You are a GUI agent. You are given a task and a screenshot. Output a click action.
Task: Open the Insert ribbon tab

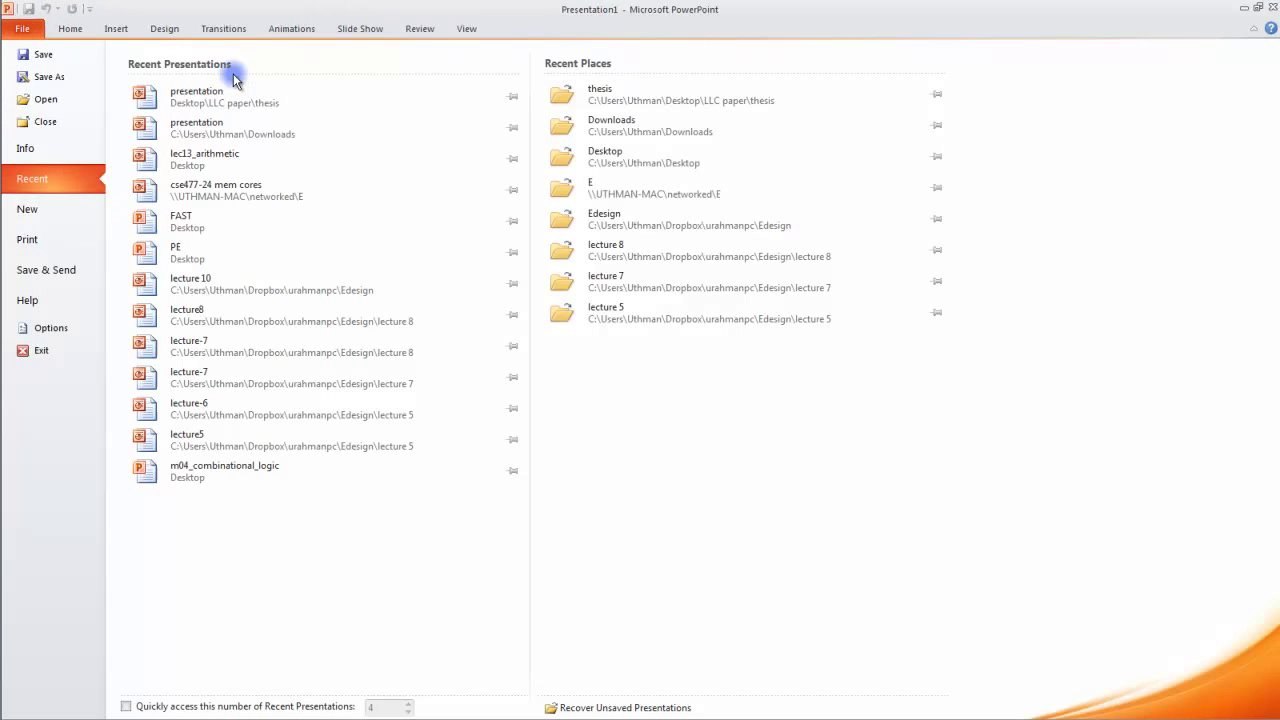tap(116, 29)
